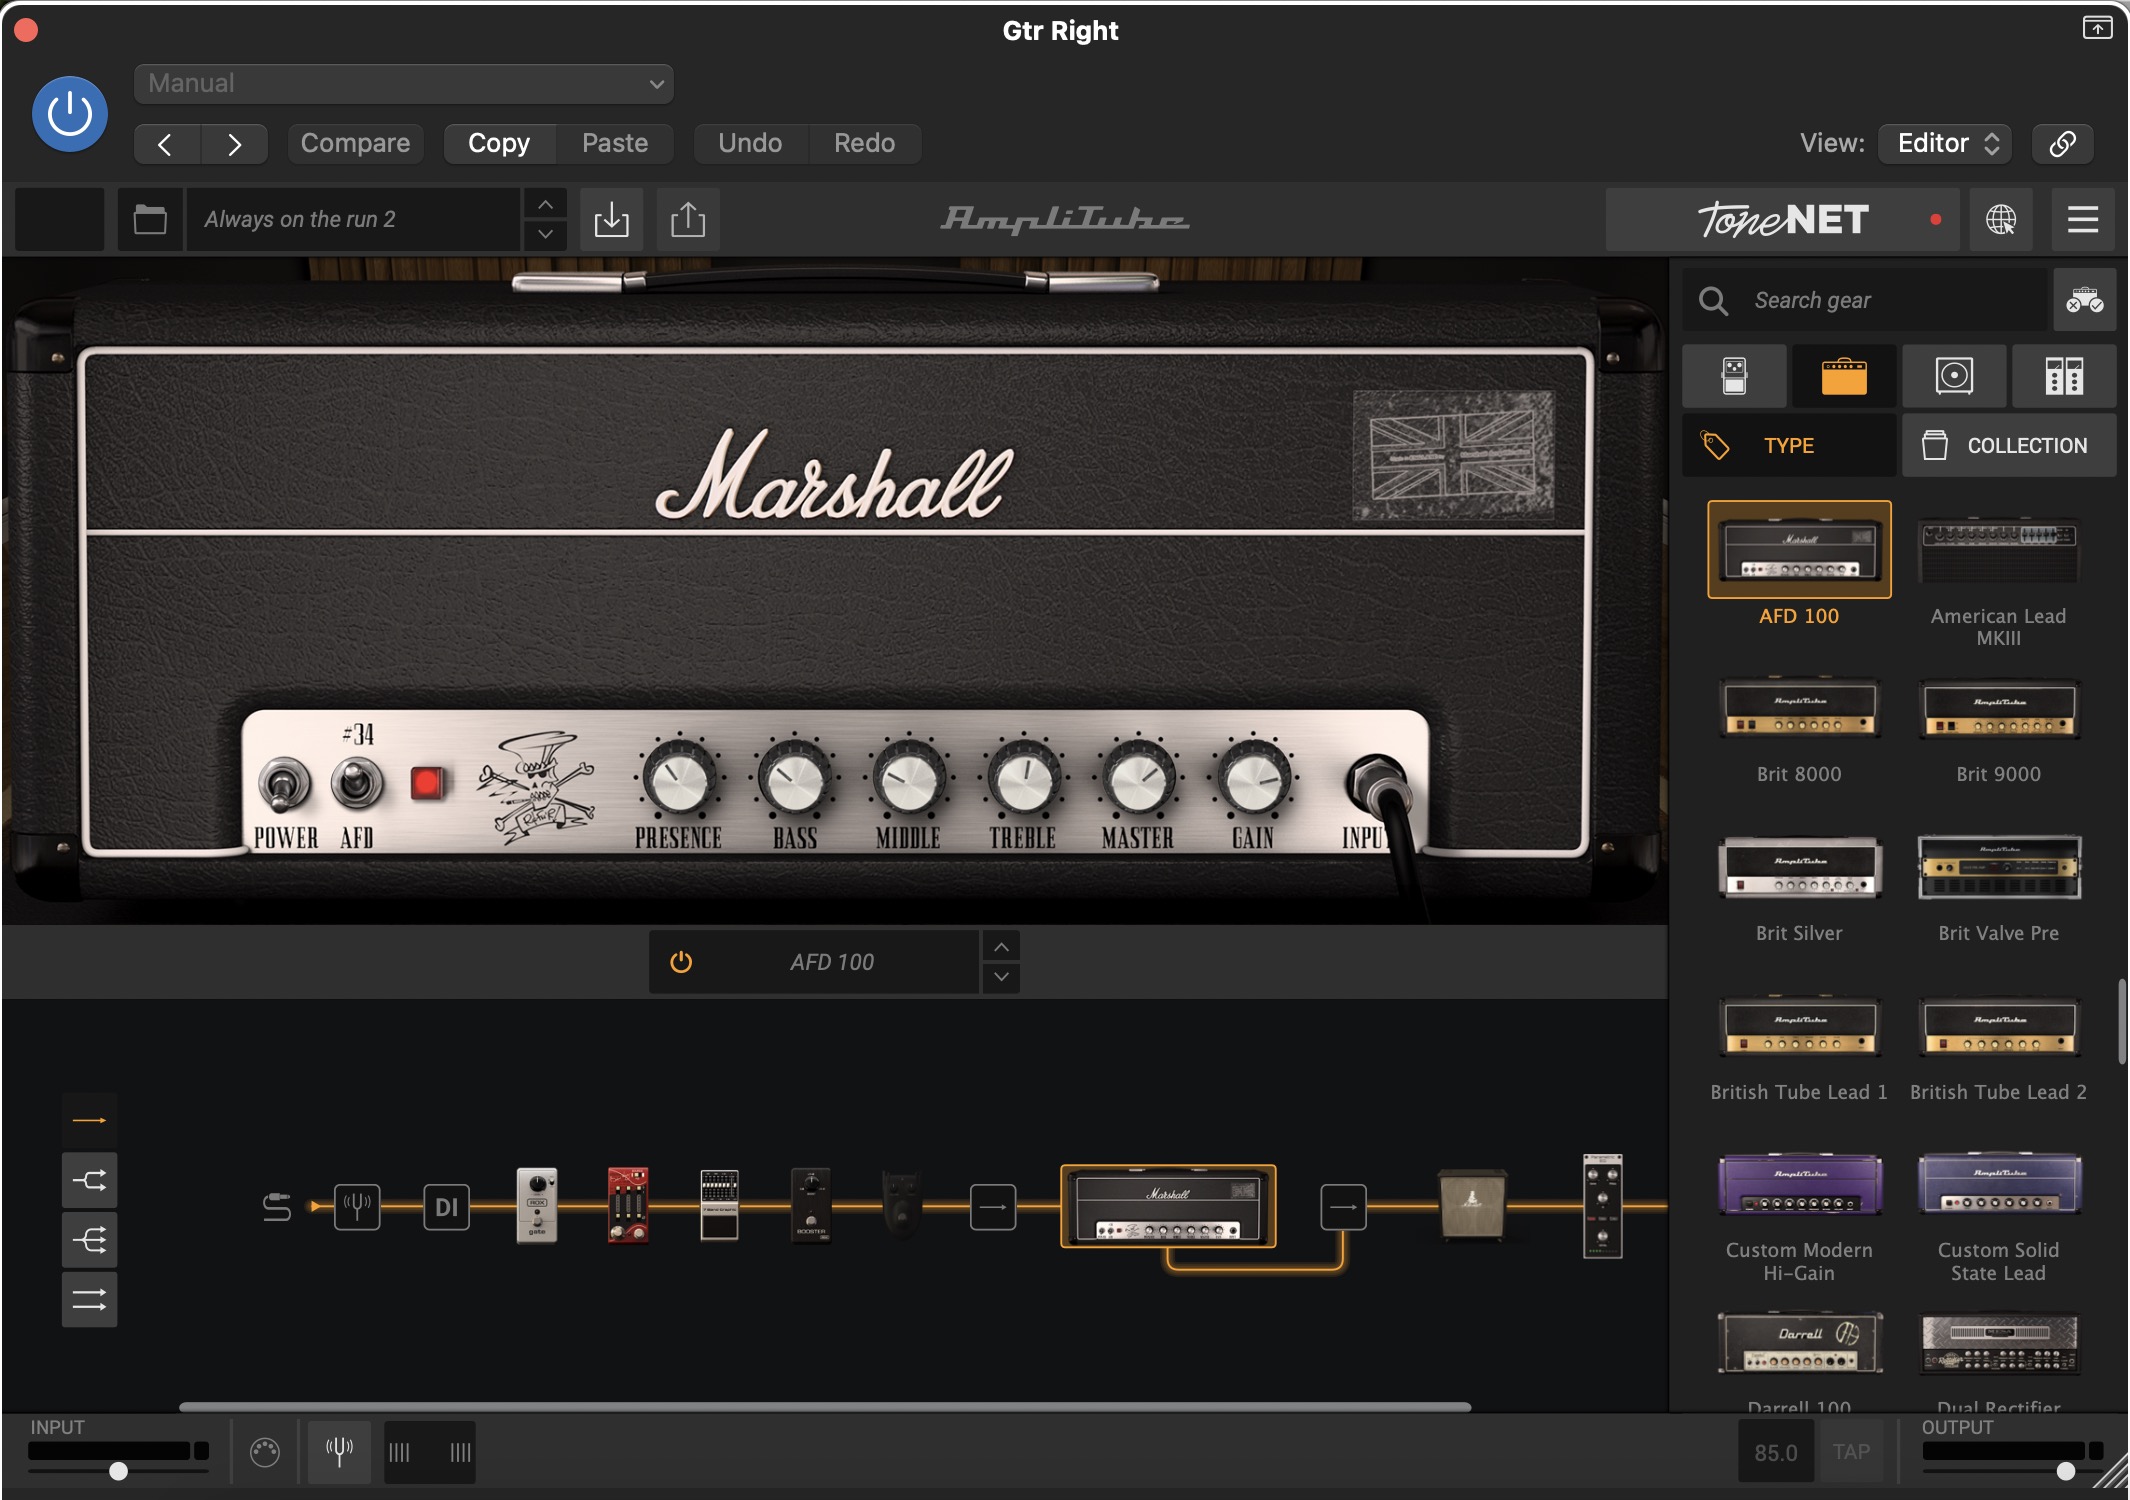Click the Copy button

pos(499,143)
